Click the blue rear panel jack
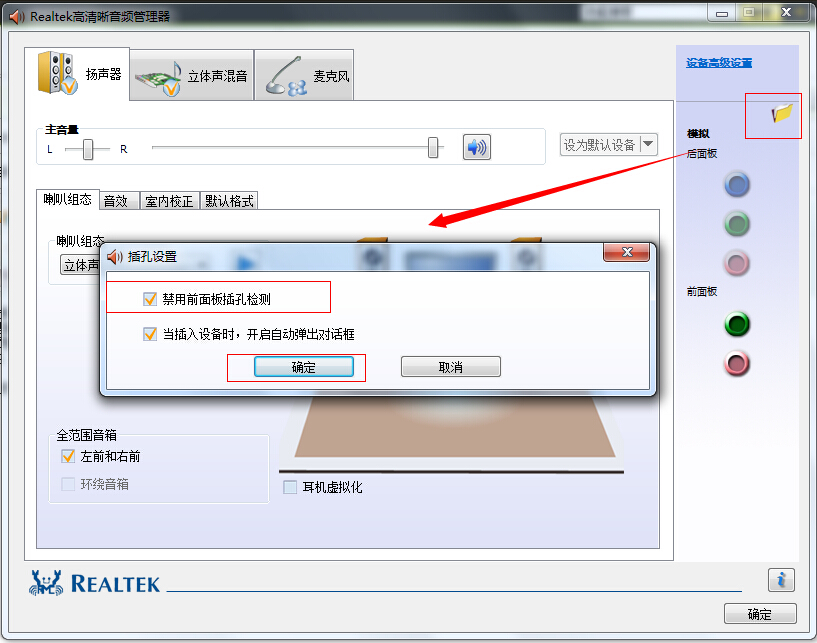The image size is (817, 643). pos(737,184)
